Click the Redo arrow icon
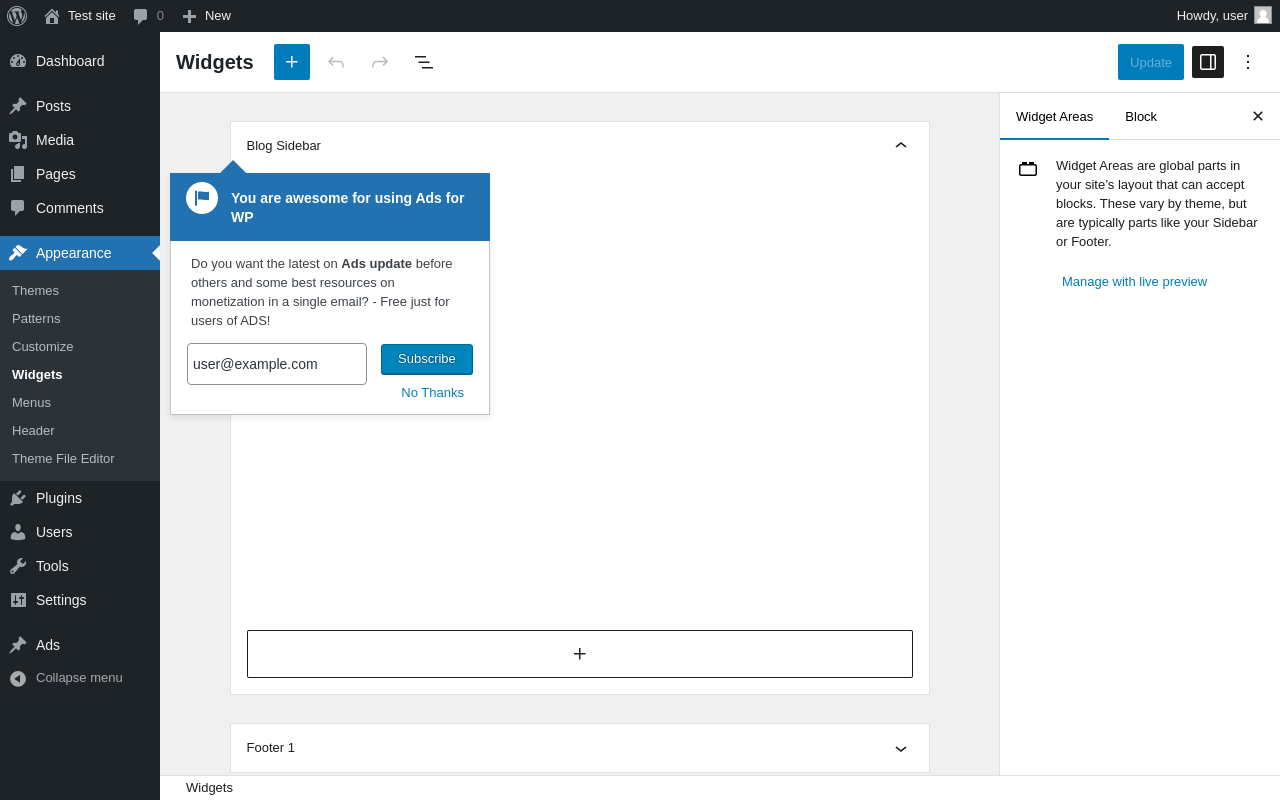1280x800 pixels. pos(380,62)
